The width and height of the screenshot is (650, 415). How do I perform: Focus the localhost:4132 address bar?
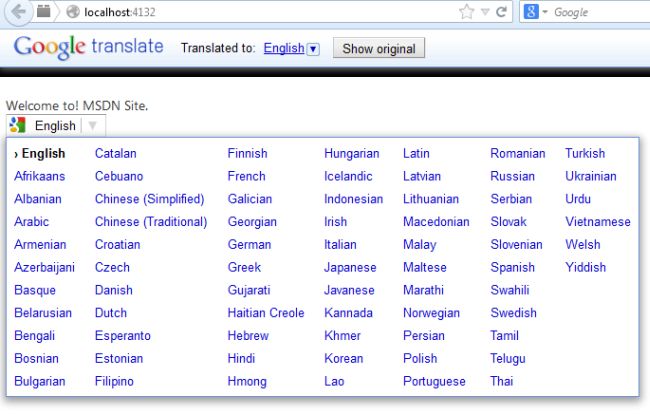pos(265,12)
